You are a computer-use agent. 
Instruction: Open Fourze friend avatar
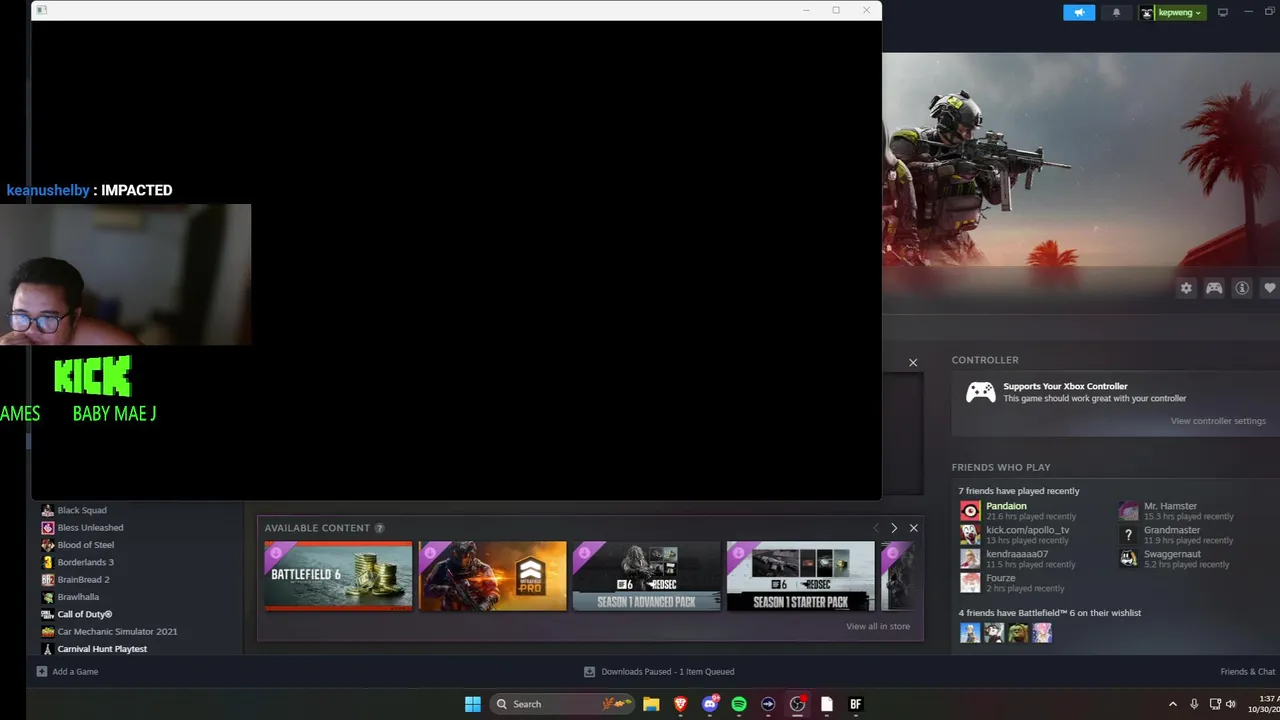[x=970, y=582]
